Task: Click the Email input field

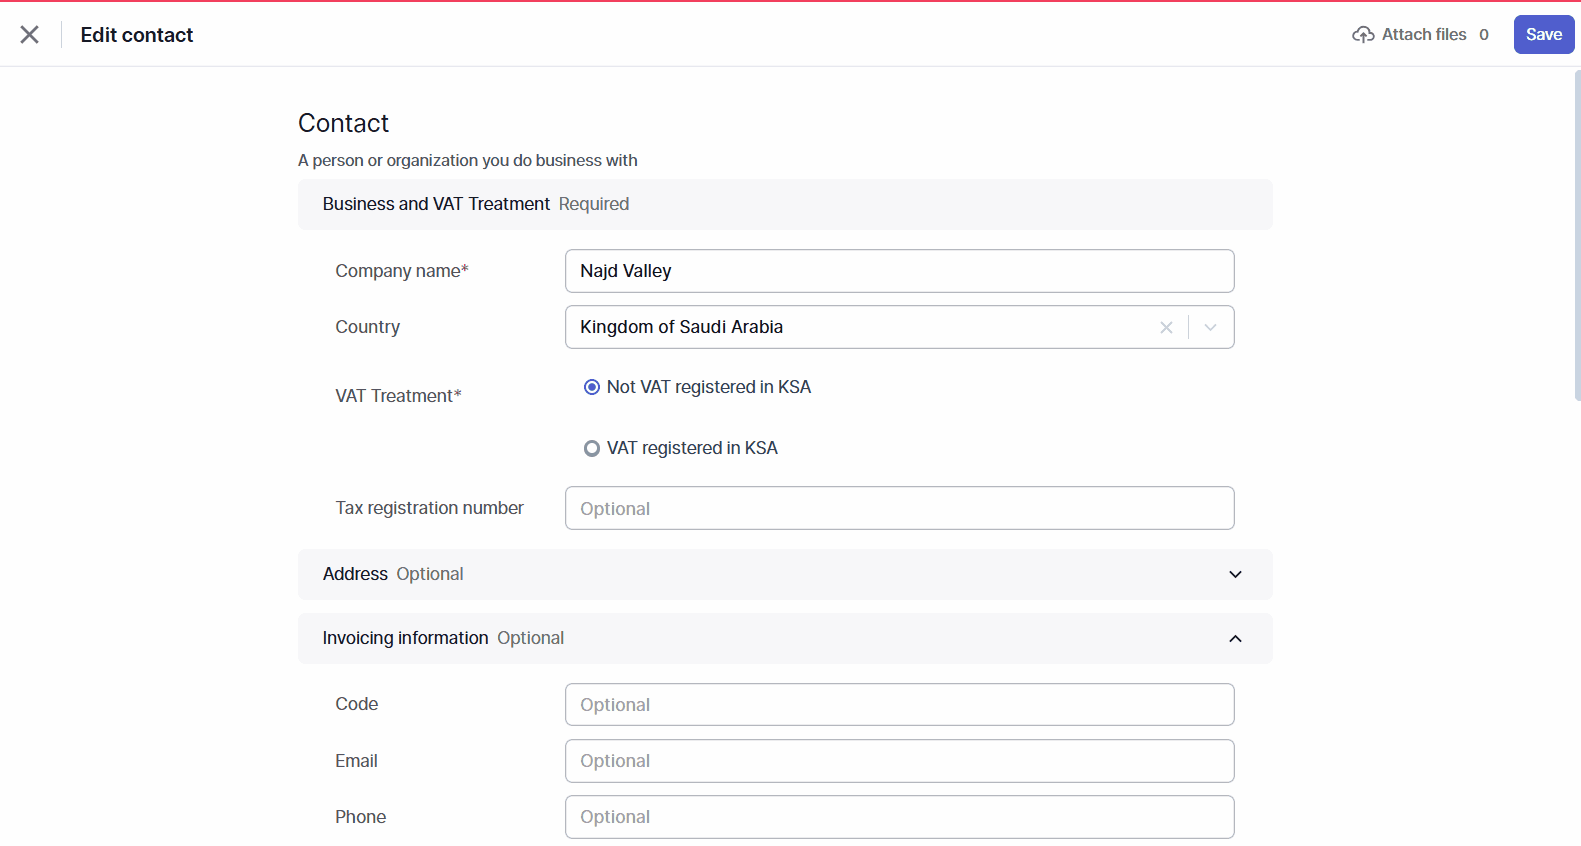Action: [899, 761]
